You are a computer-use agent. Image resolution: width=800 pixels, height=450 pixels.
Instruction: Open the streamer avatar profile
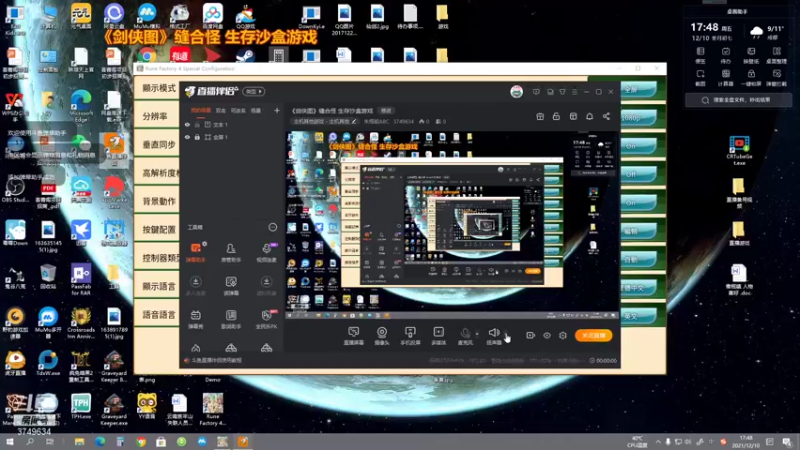tap(516, 92)
